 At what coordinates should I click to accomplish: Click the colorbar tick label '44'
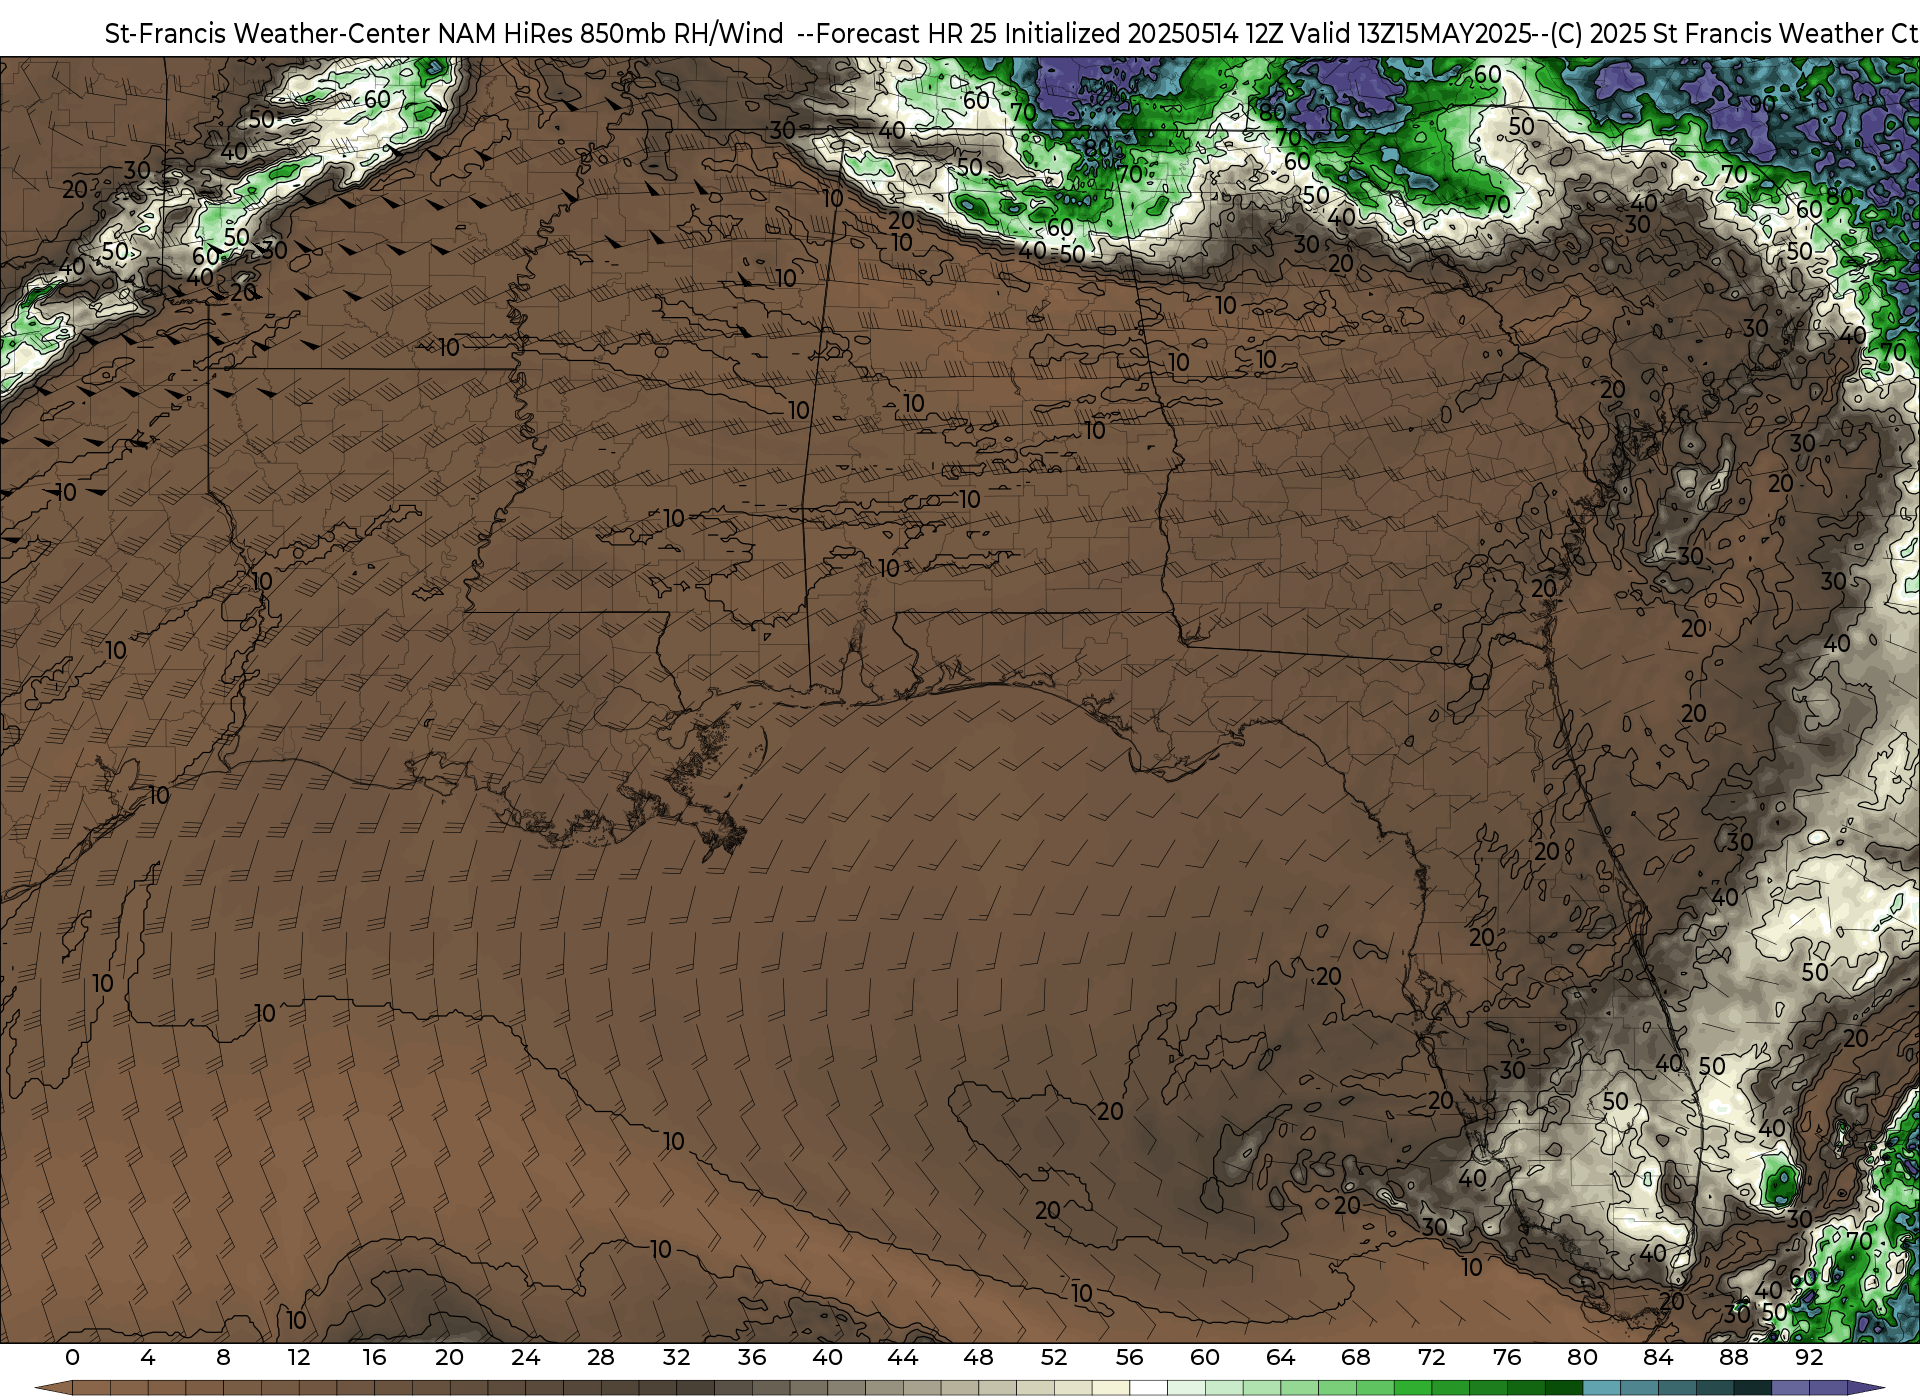(x=903, y=1358)
